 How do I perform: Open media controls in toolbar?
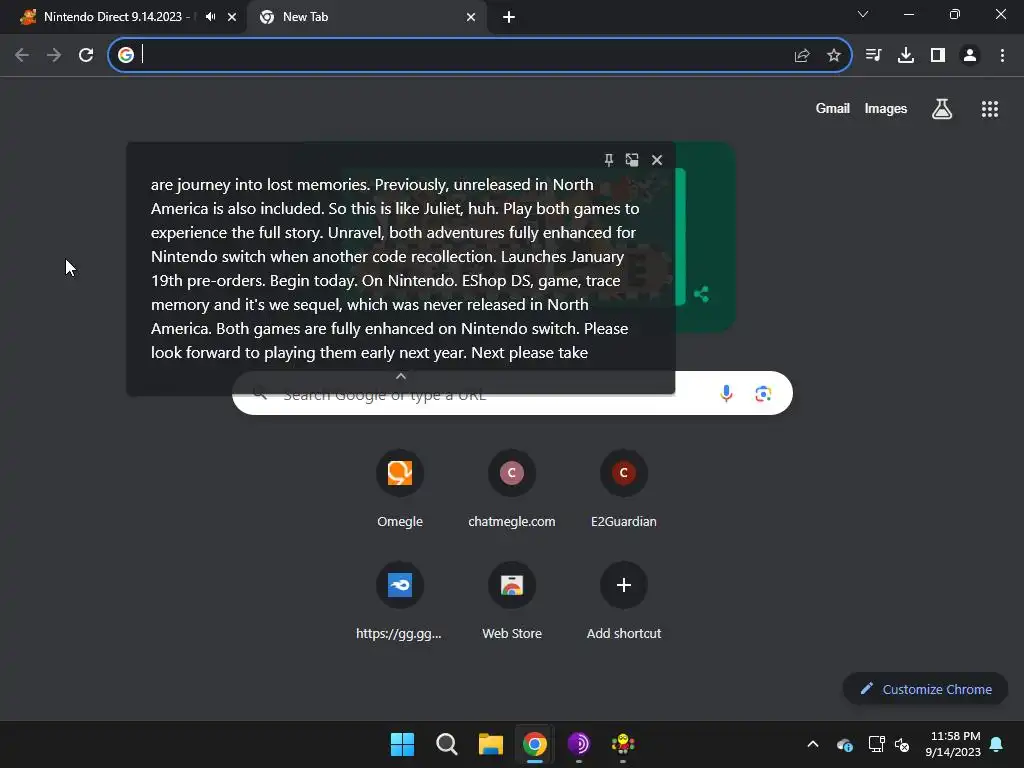[x=873, y=55]
